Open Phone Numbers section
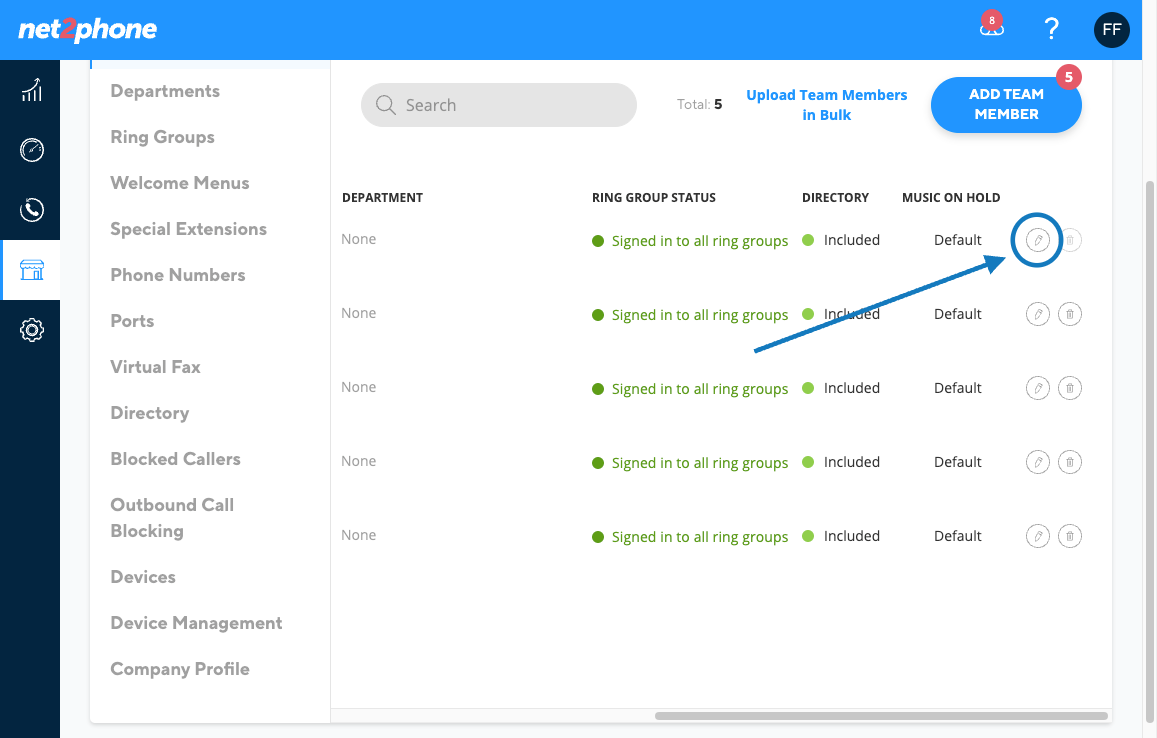Screen dimensions: 1157x738 (x=178, y=275)
